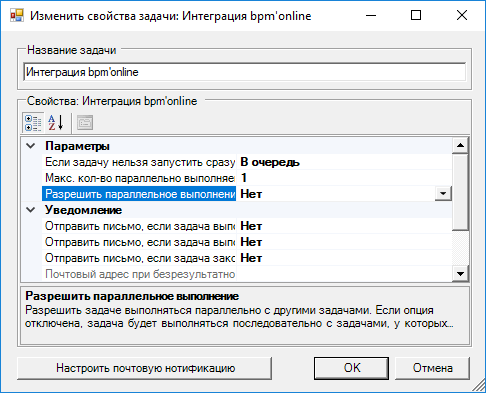Screen dimensions: 486x393
Task: Click the value 'В очередь'
Action: [x=270, y=162]
